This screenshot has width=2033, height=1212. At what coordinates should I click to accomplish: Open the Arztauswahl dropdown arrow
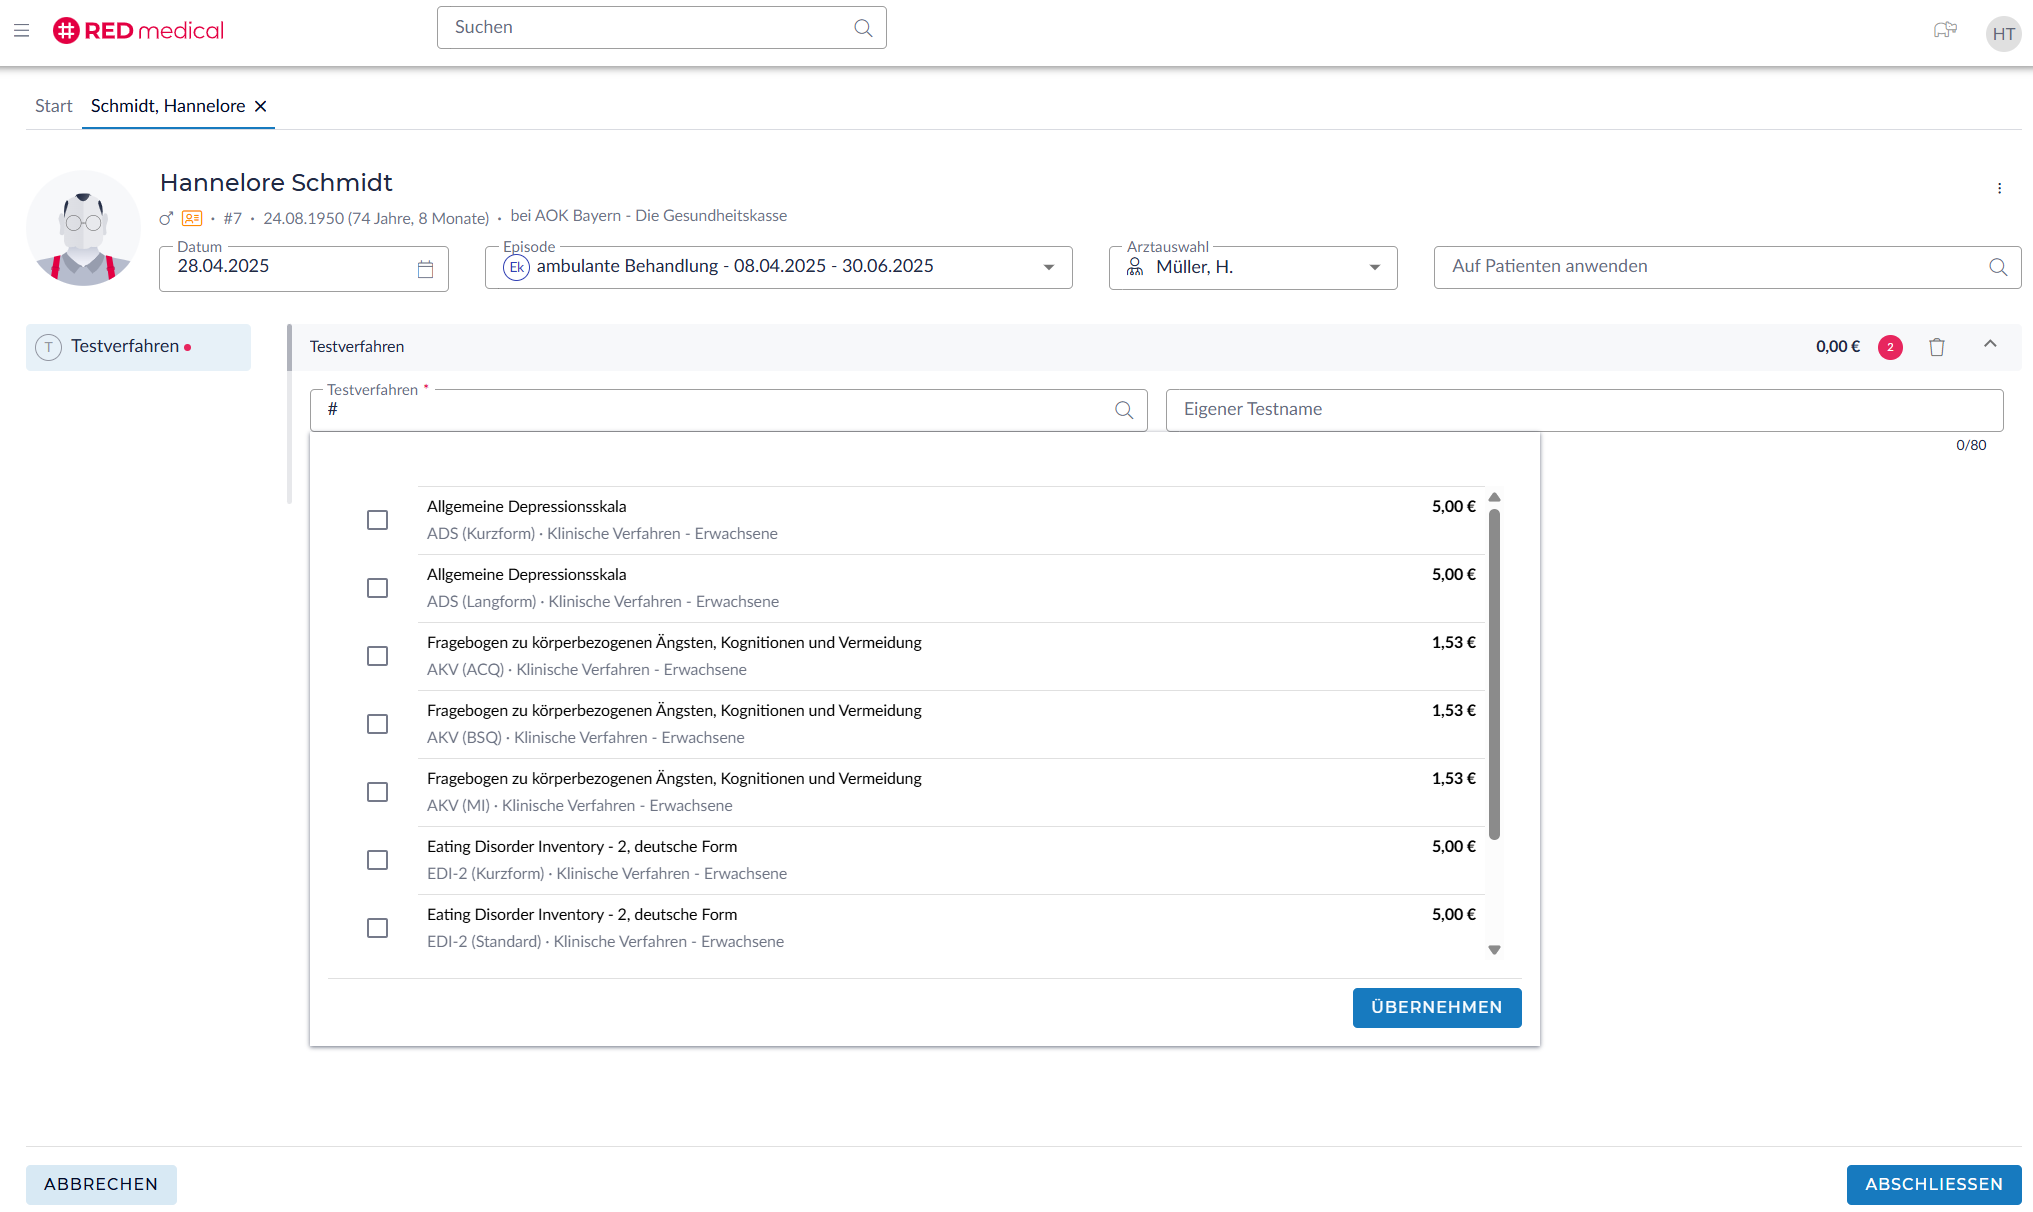click(x=1375, y=267)
